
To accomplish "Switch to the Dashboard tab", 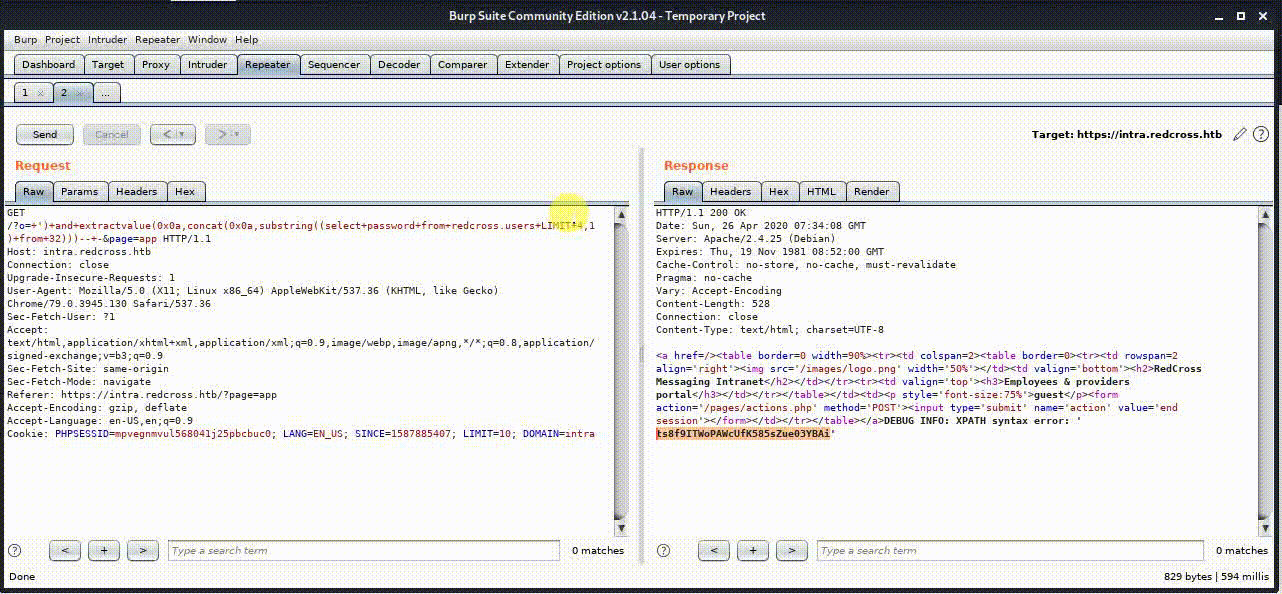I will (x=49, y=65).
